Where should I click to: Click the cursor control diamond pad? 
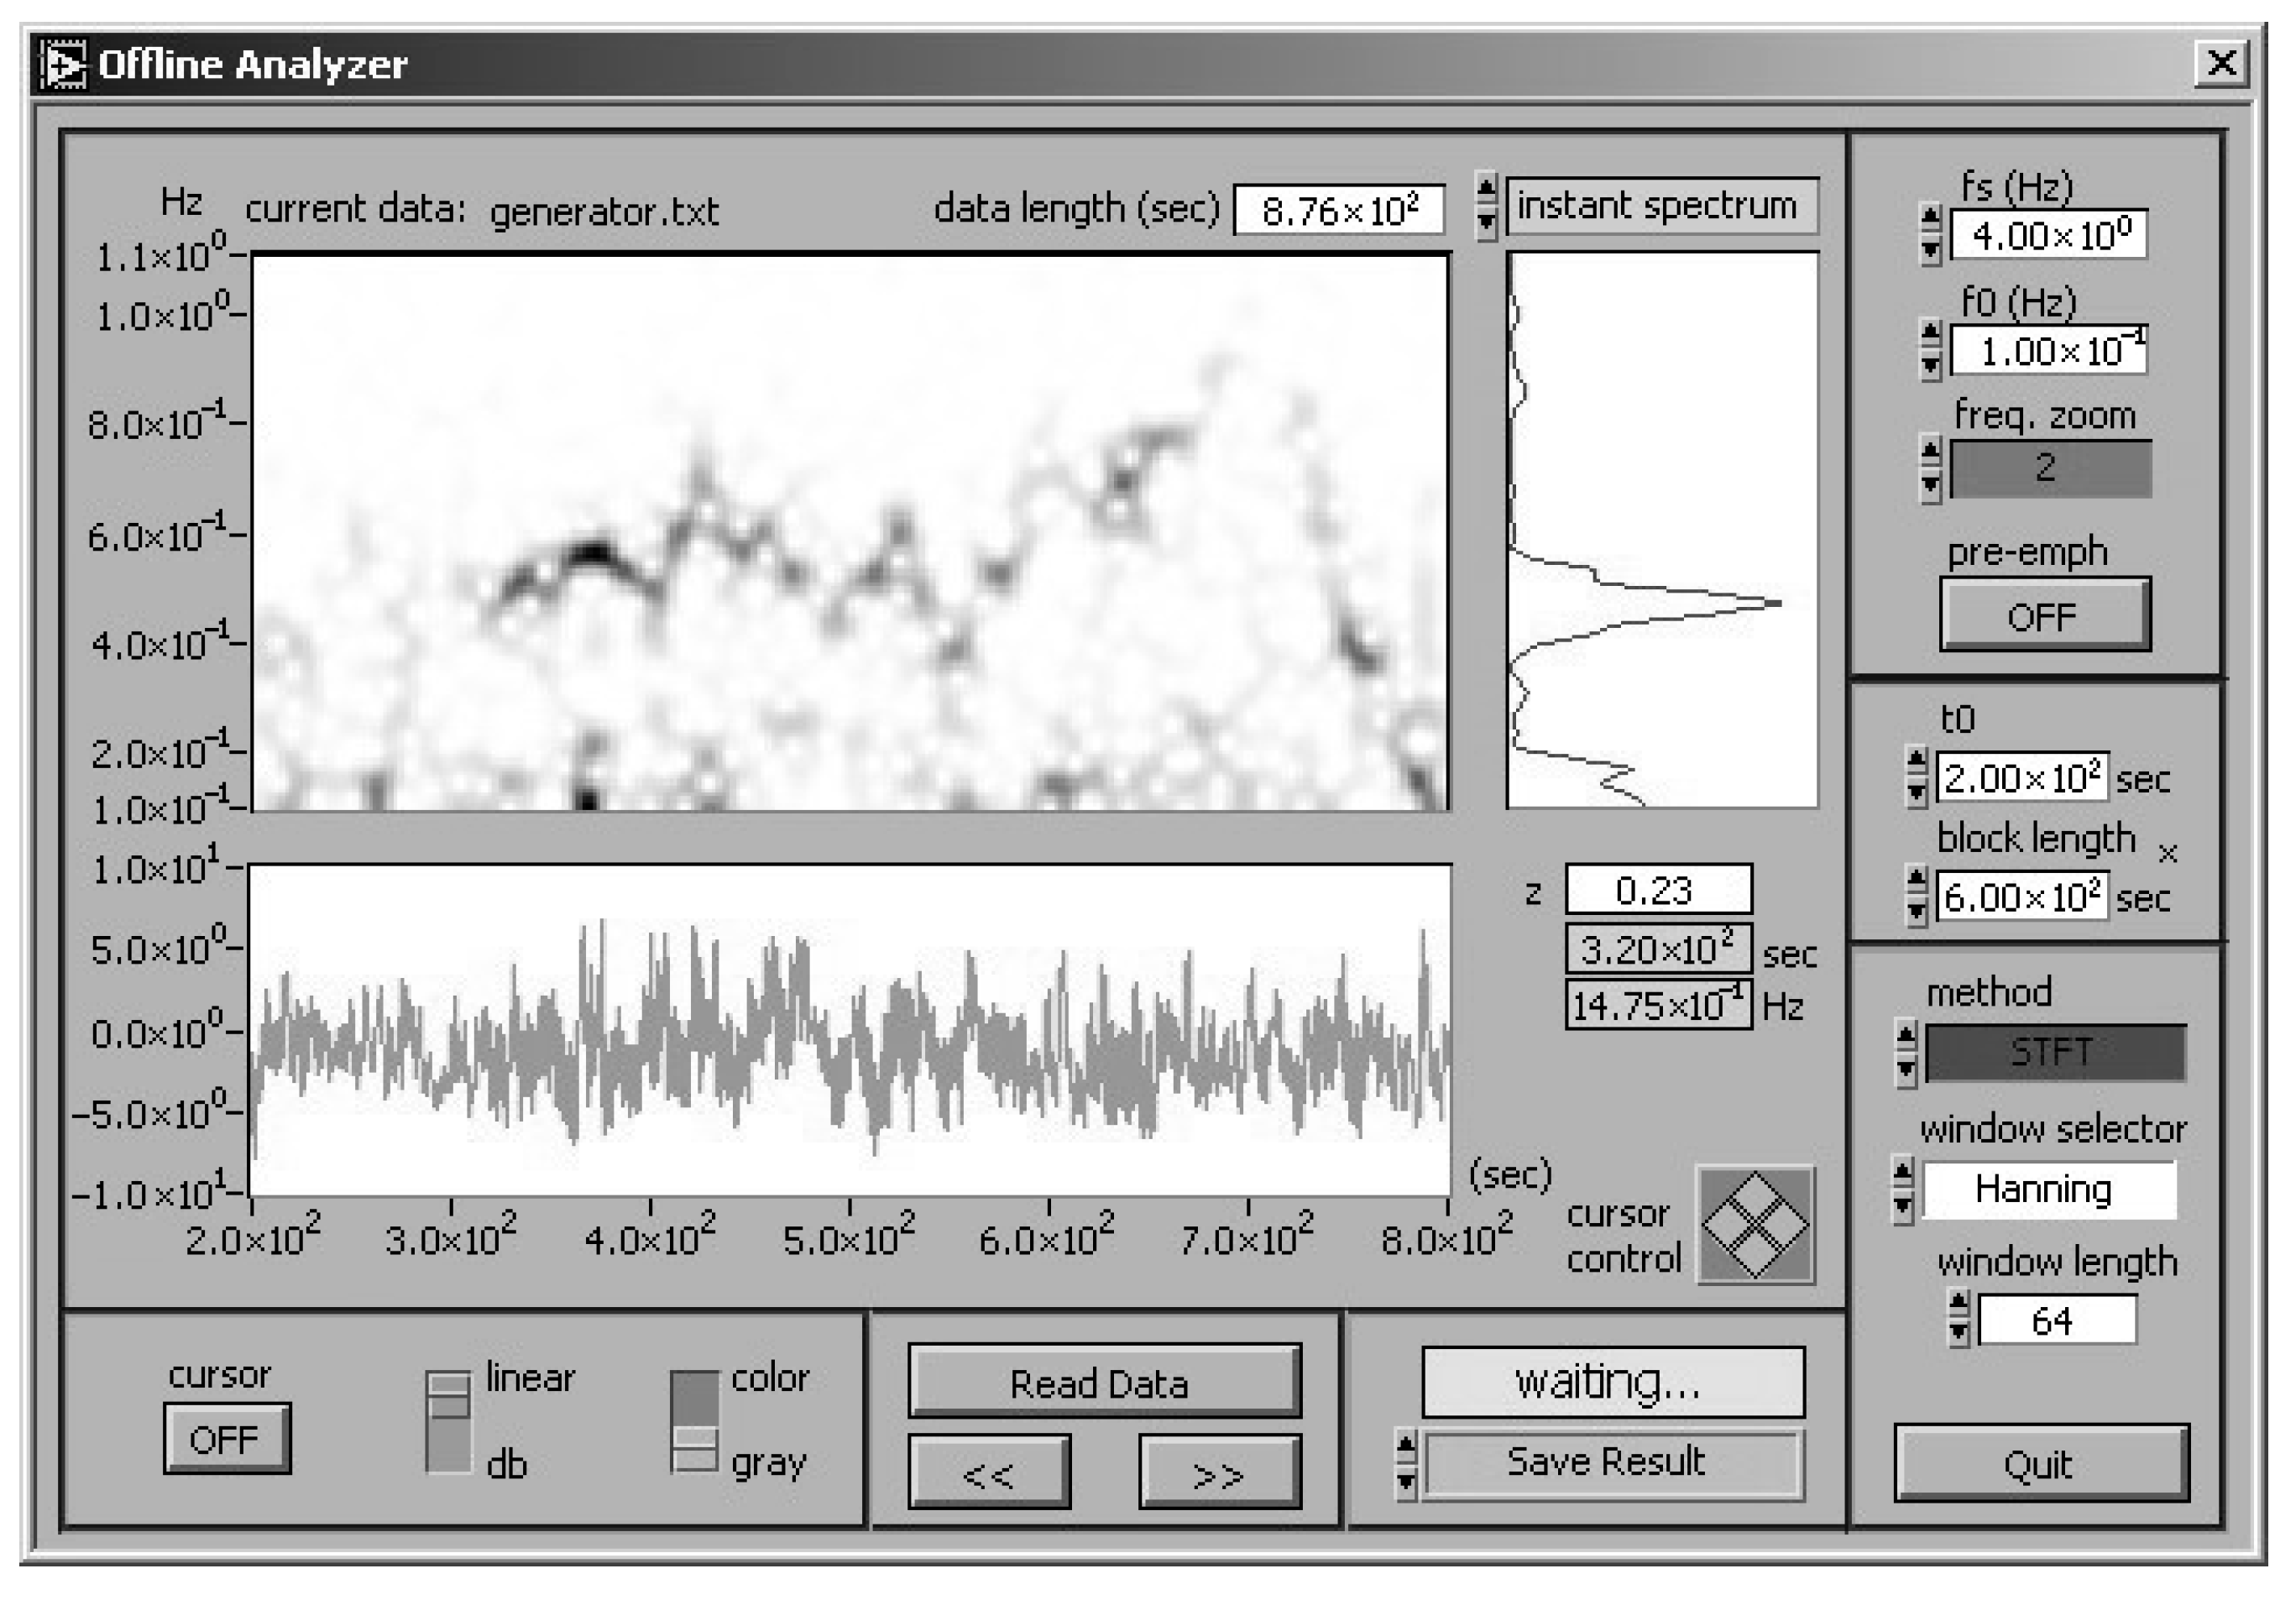click(1755, 1225)
